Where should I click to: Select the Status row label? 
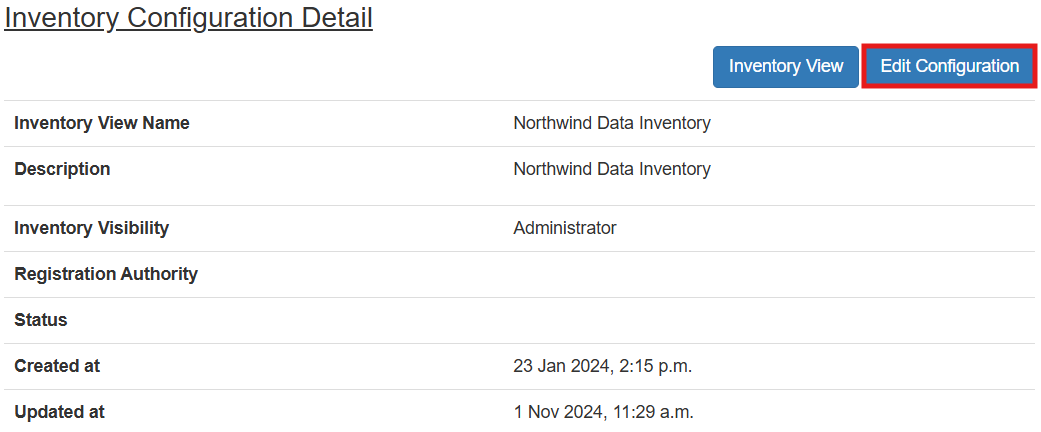(x=41, y=320)
